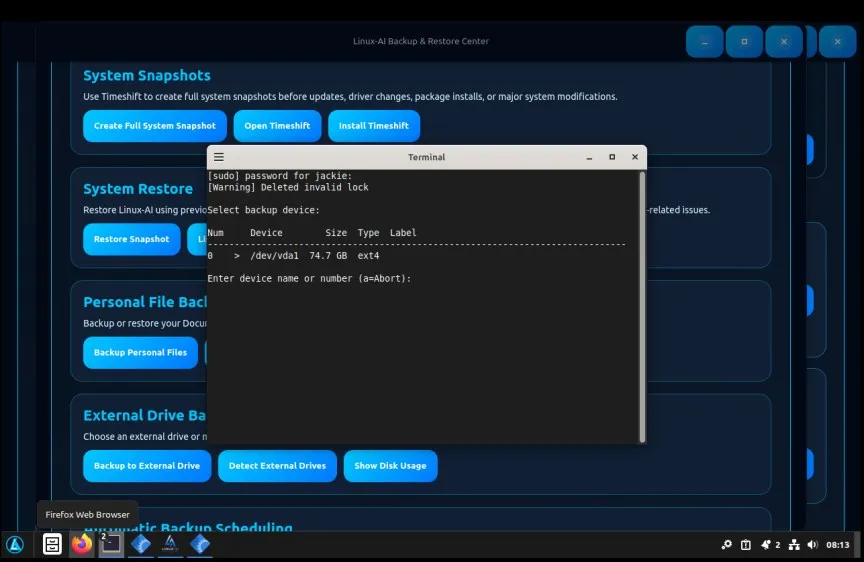Open the file manager from taskbar

point(52,544)
